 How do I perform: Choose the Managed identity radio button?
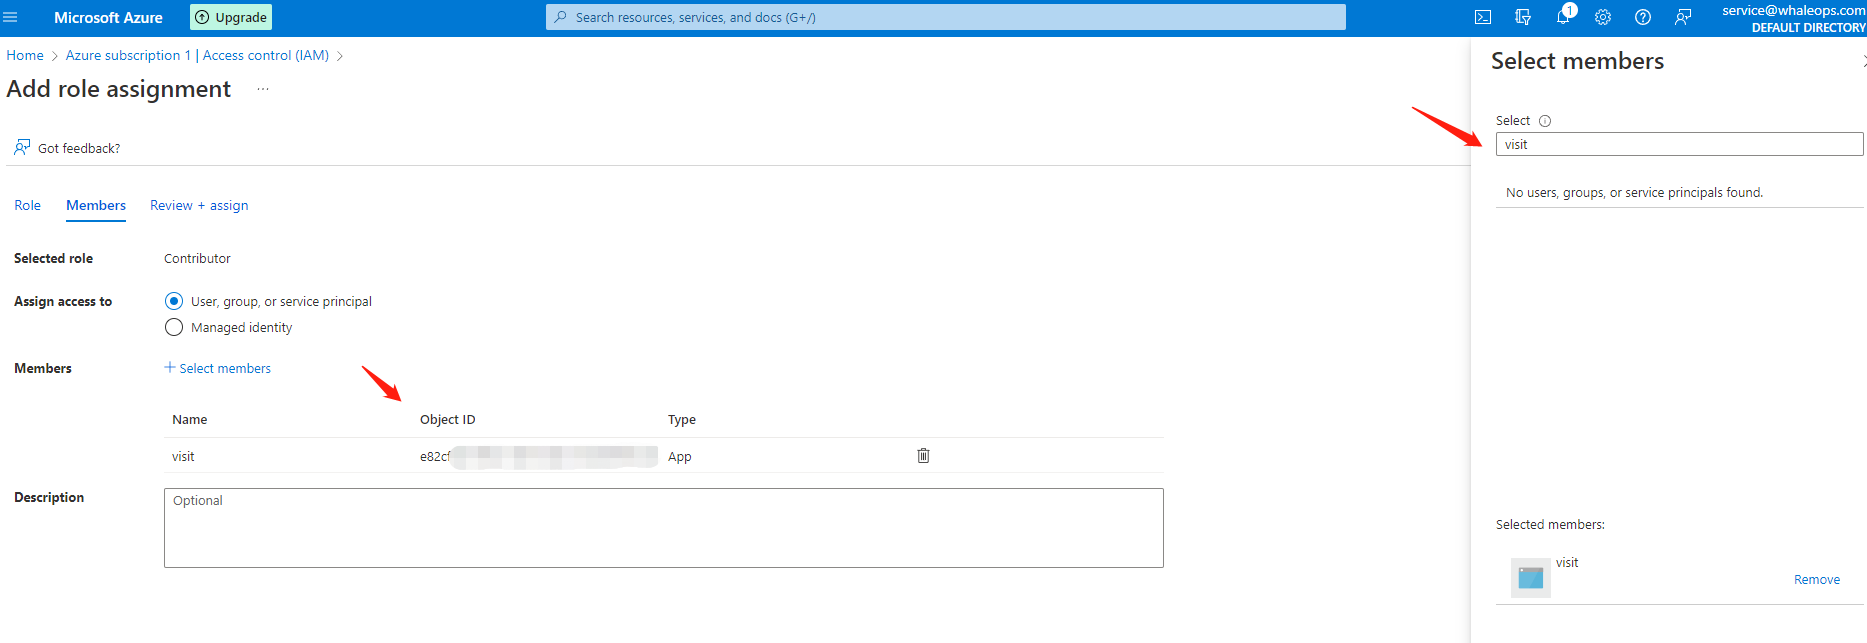pyautogui.click(x=174, y=327)
